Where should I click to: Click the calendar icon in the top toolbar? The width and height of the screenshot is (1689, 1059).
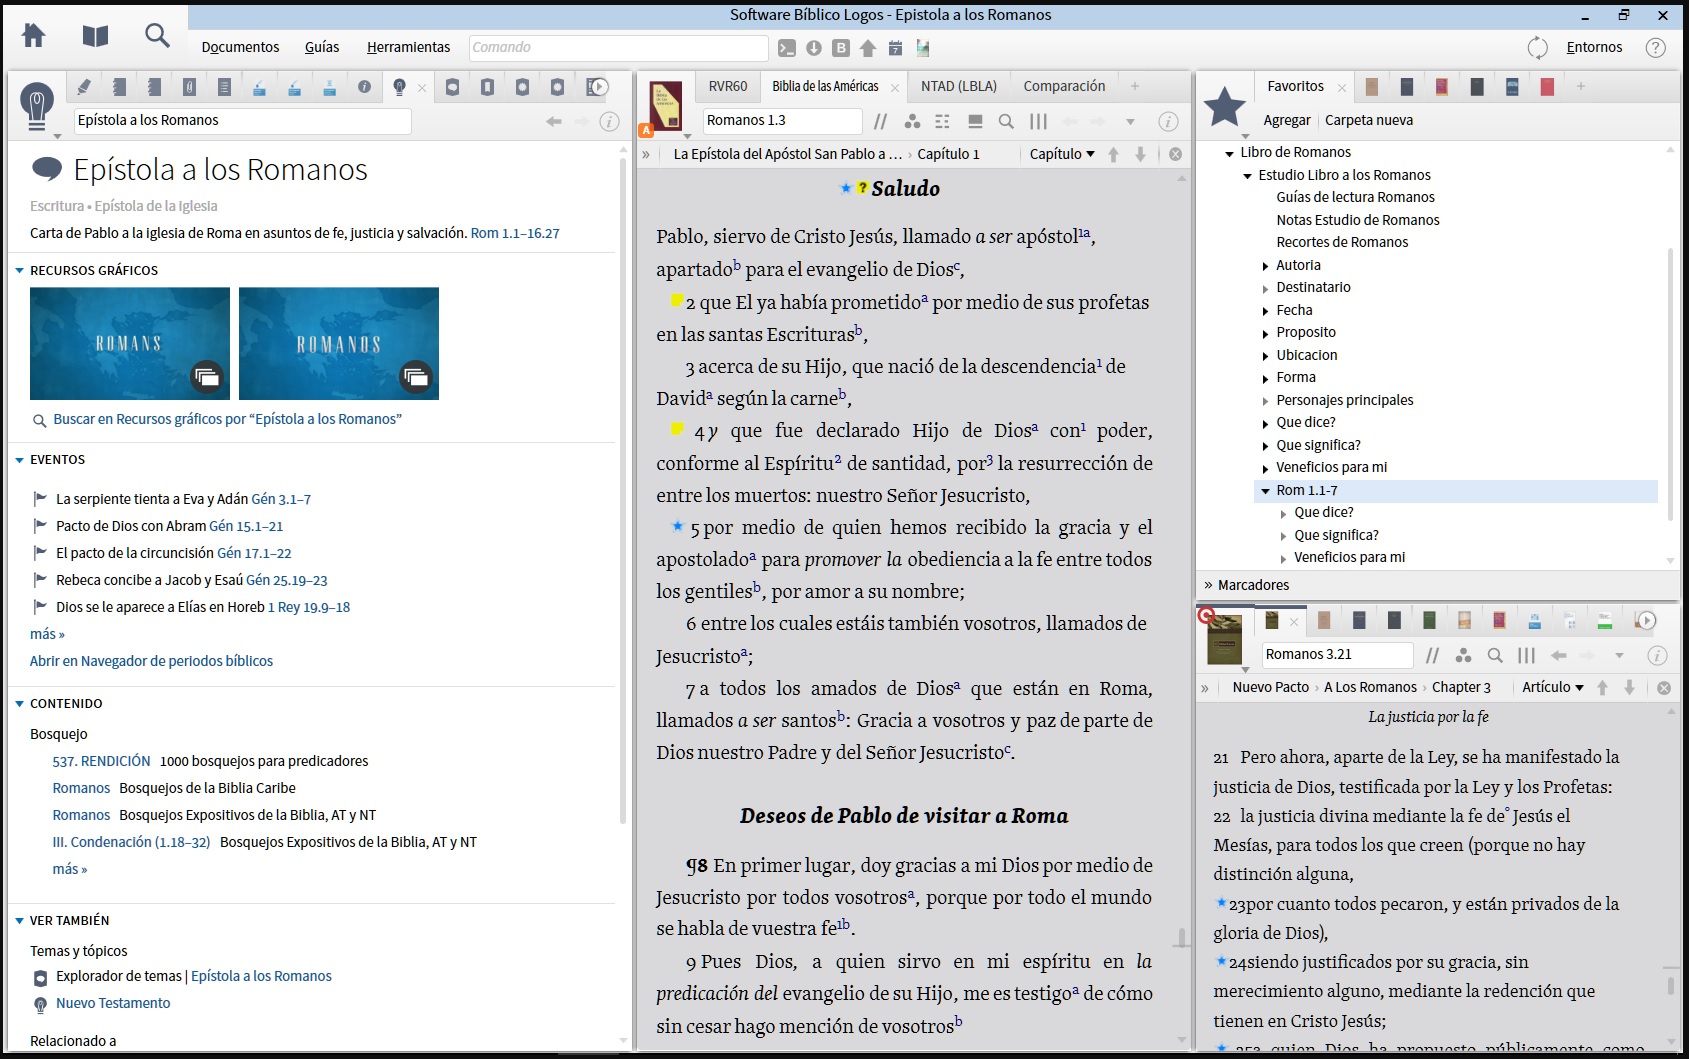(x=895, y=47)
